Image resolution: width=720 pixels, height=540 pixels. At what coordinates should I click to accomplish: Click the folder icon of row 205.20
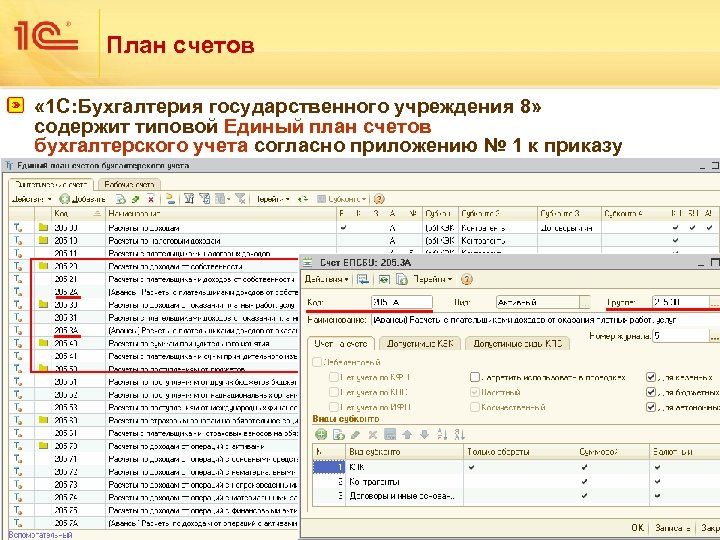(44, 266)
